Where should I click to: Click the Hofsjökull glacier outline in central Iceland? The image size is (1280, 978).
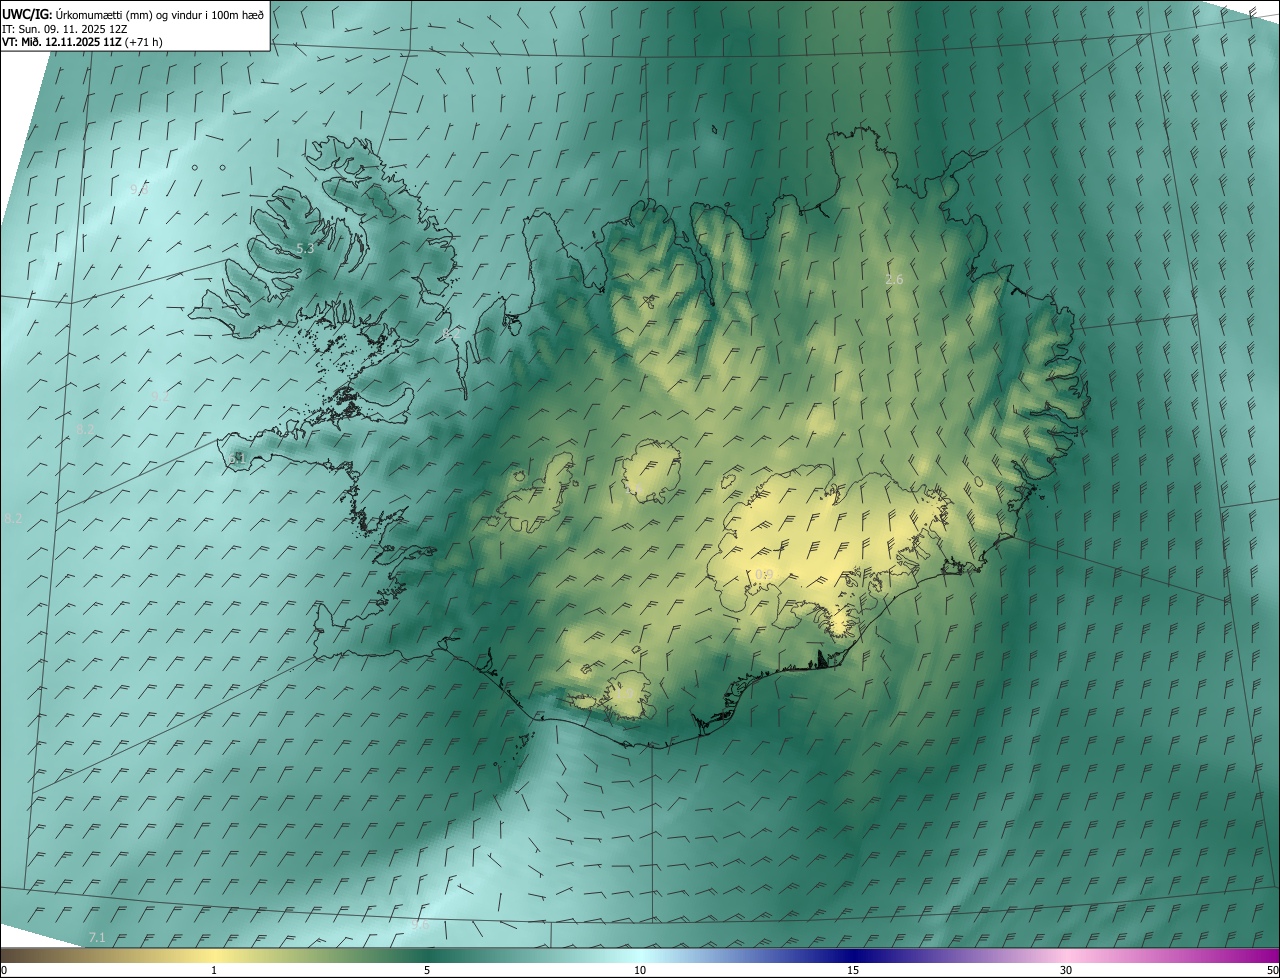tap(651, 470)
